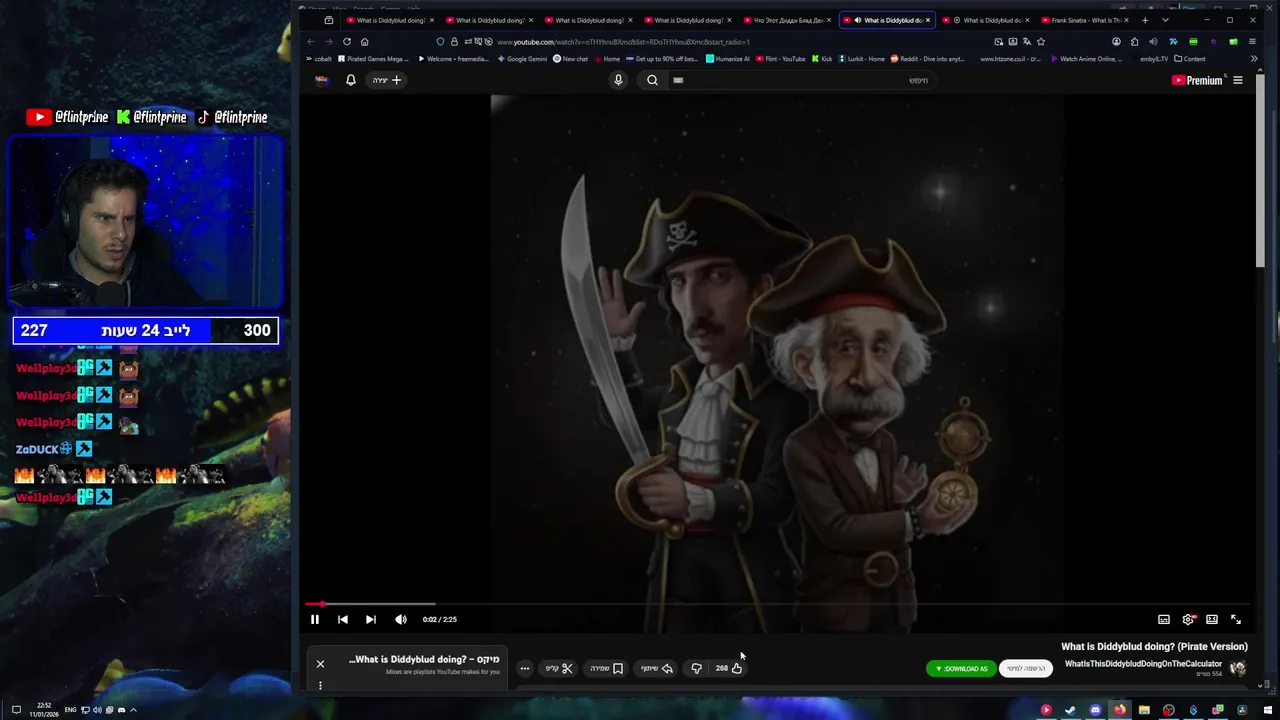Open the taskbar date and time
The width and height of the screenshot is (1280, 720).
tap(45, 710)
